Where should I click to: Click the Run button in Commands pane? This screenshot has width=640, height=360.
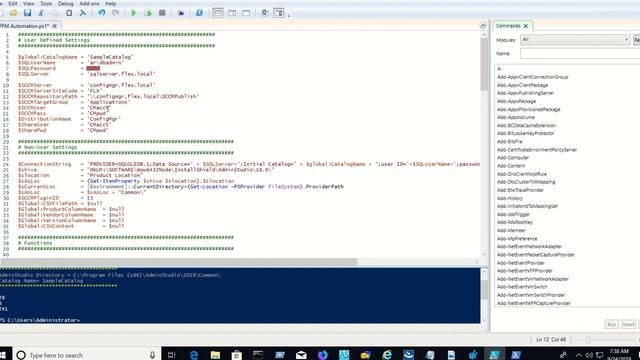pyautogui.click(x=611, y=324)
